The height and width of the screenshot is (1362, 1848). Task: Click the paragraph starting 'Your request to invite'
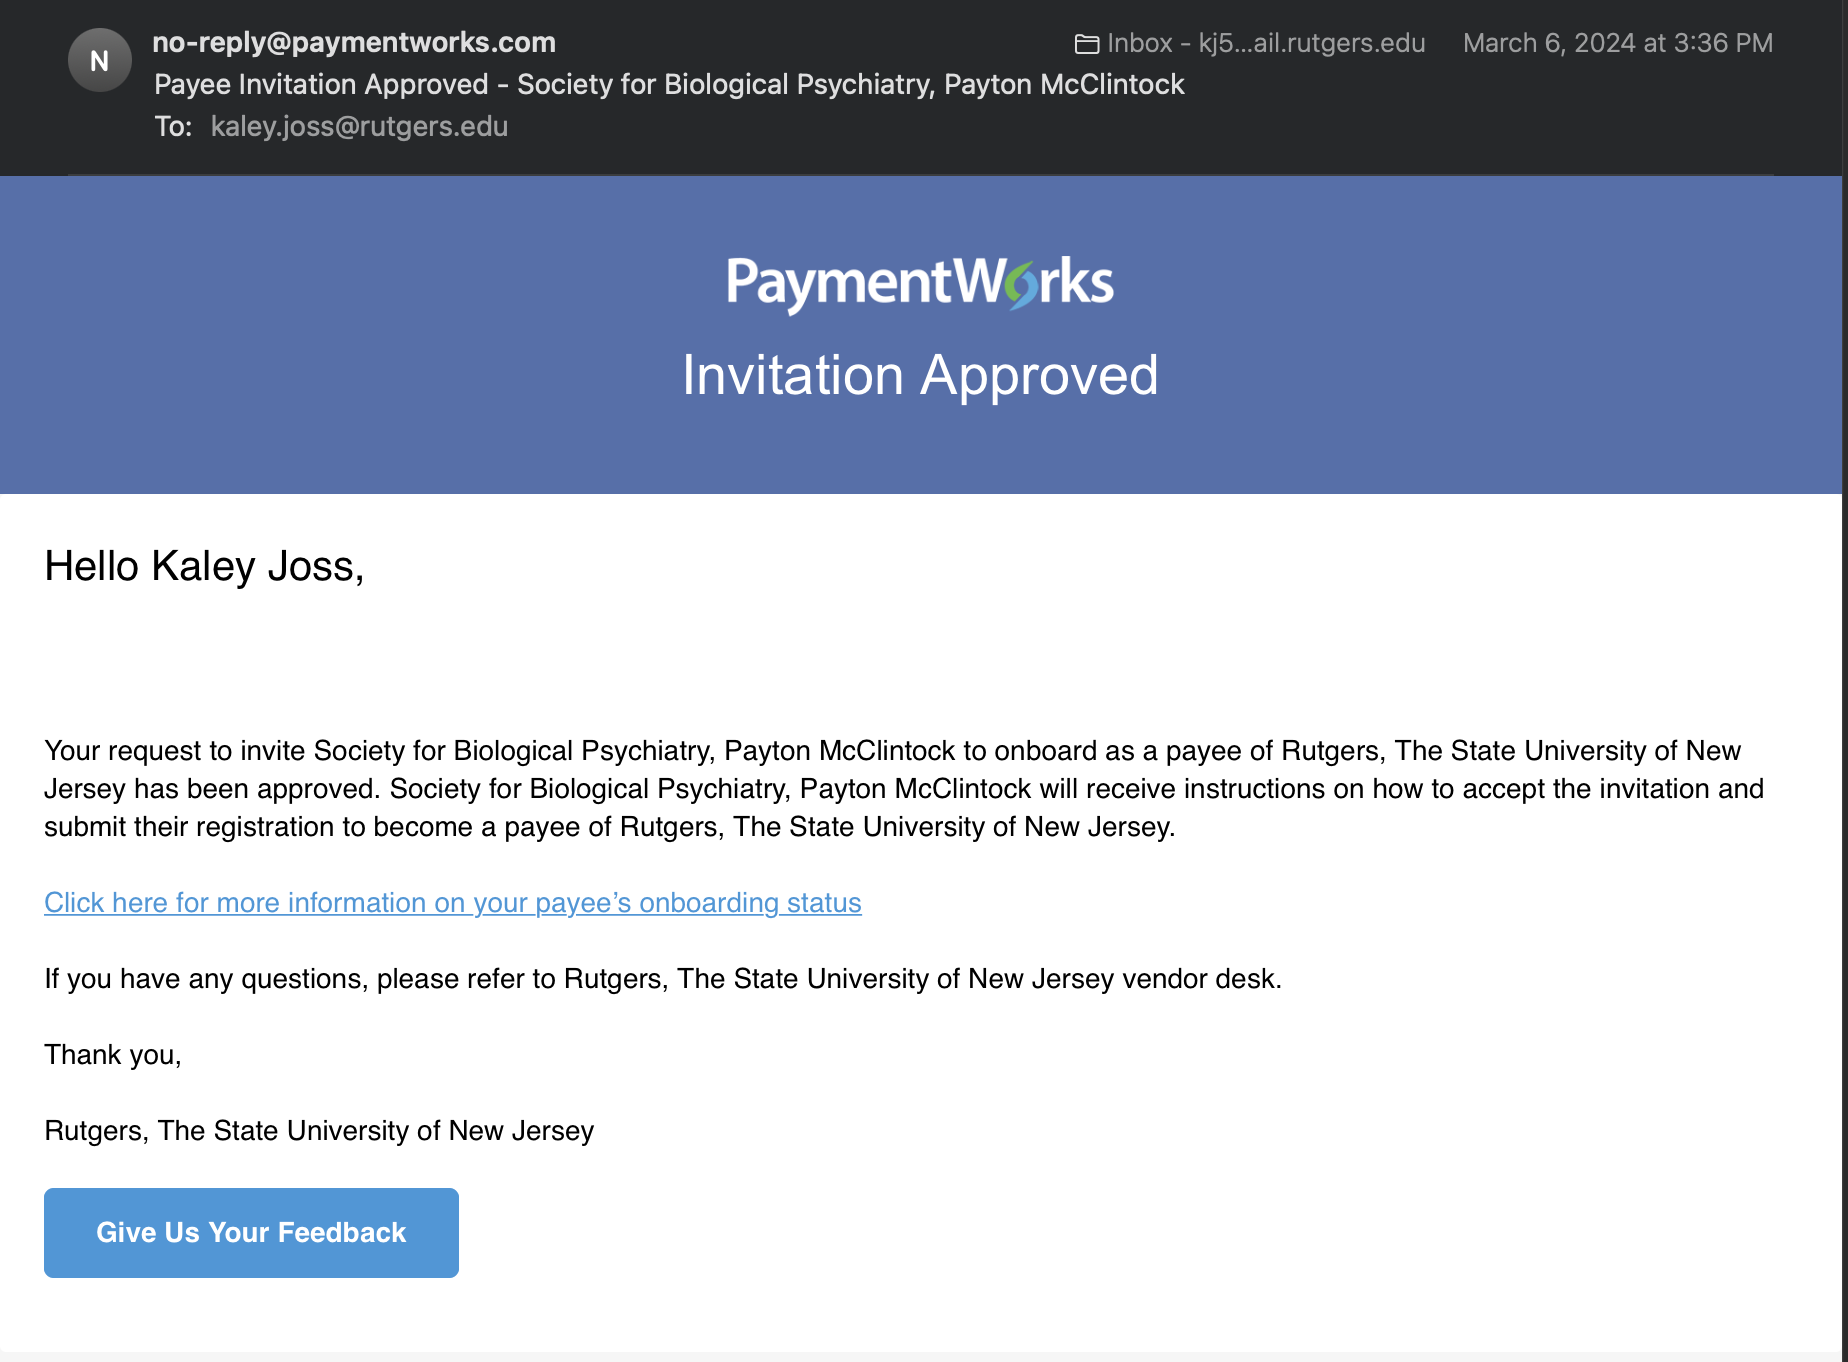tap(904, 789)
